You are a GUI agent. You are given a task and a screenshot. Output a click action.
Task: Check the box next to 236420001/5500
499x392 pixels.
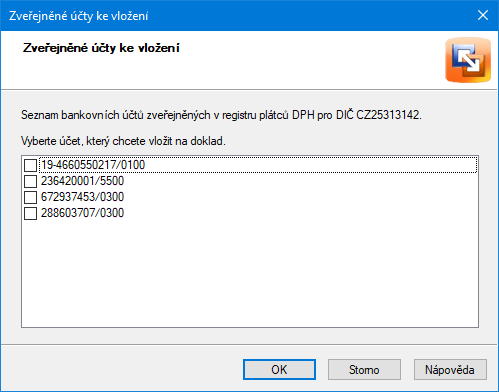30,181
